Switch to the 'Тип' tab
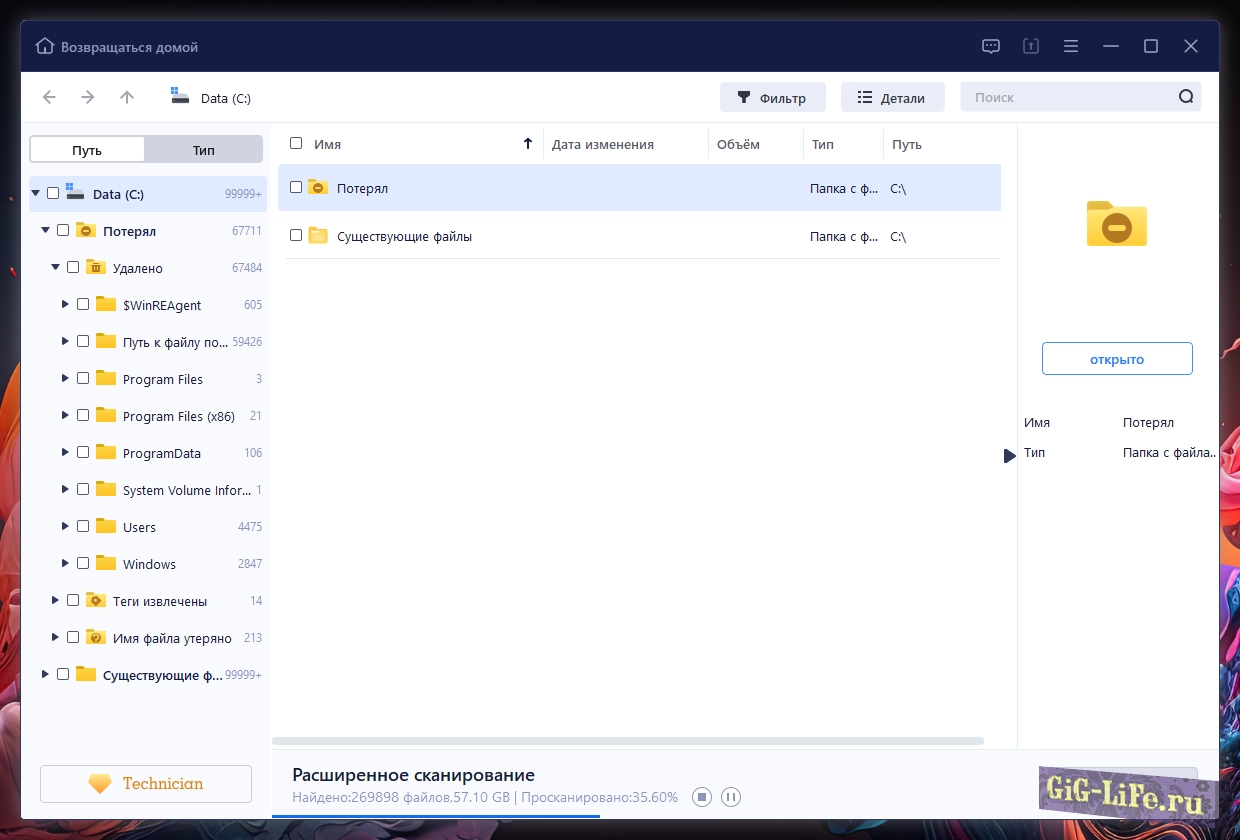Image resolution: width=1240 pixels, height=840 pixels. point(203,150)
